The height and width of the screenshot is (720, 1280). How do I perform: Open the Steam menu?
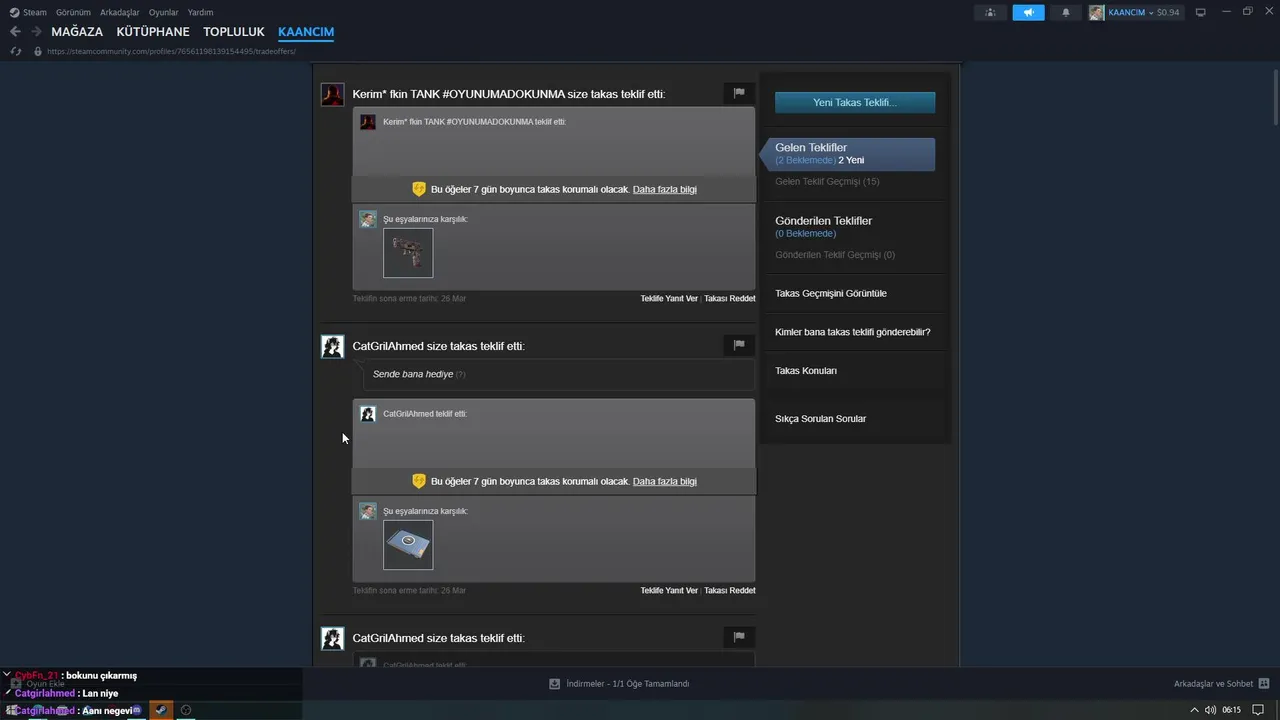[28, 12]
